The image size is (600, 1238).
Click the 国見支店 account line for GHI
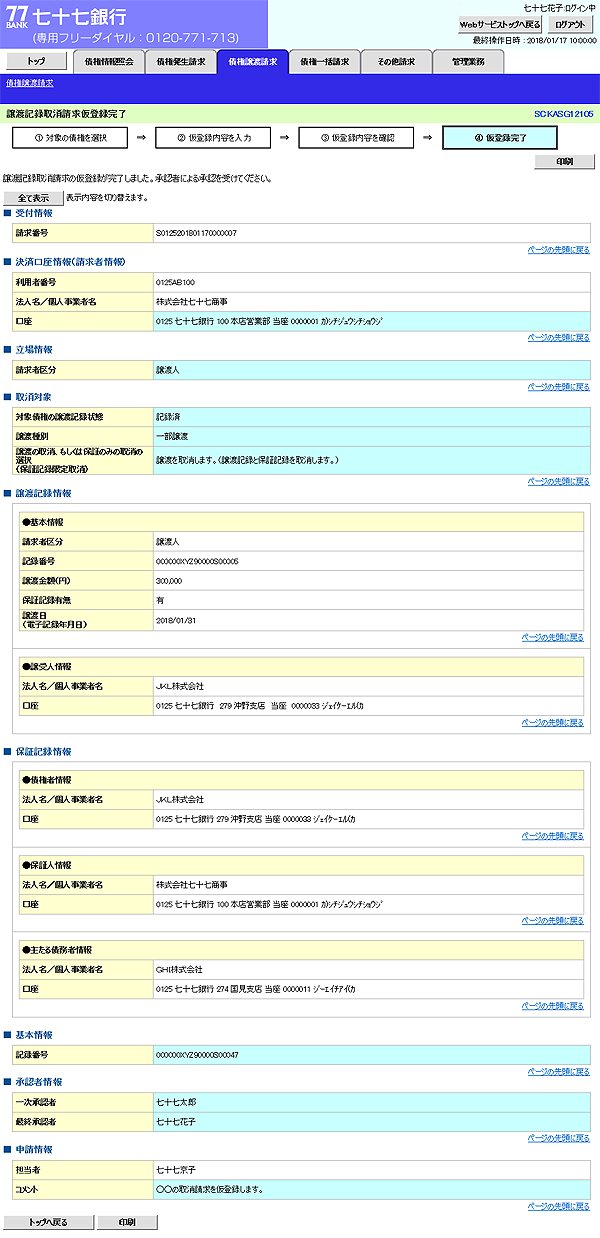pos(255,989)
